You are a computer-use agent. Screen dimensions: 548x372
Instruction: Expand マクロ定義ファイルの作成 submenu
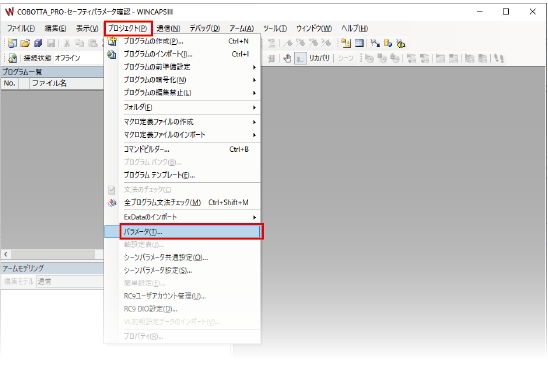[254, 122]
